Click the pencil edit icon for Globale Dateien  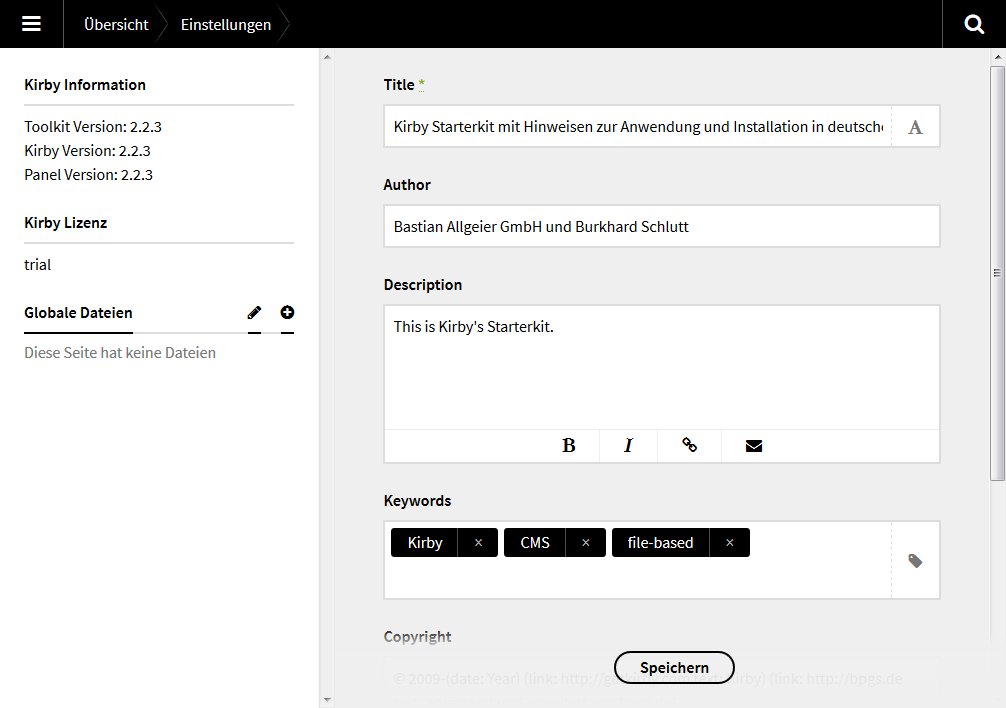pos(254,313)
